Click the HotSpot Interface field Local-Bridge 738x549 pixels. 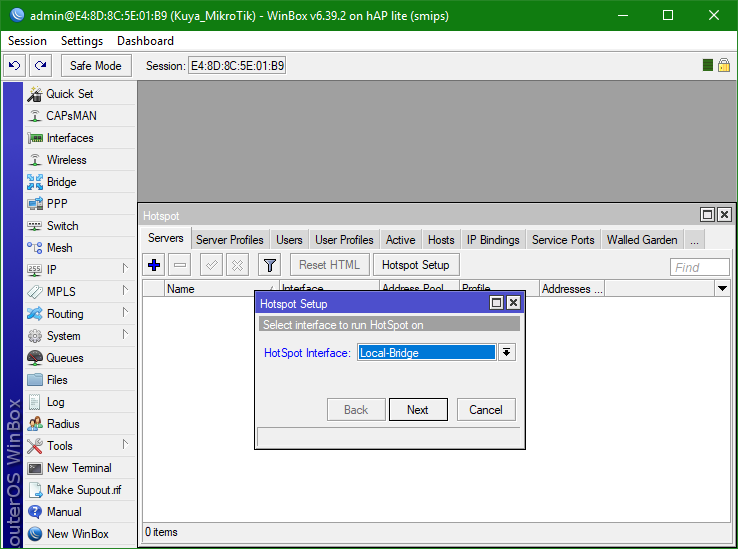point(426,353)
